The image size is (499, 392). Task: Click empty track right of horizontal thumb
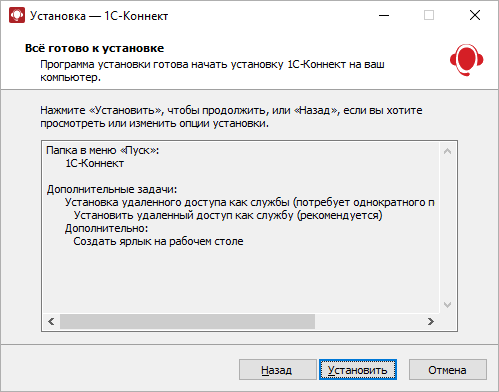pyautogui.click(x=369, y=321)
